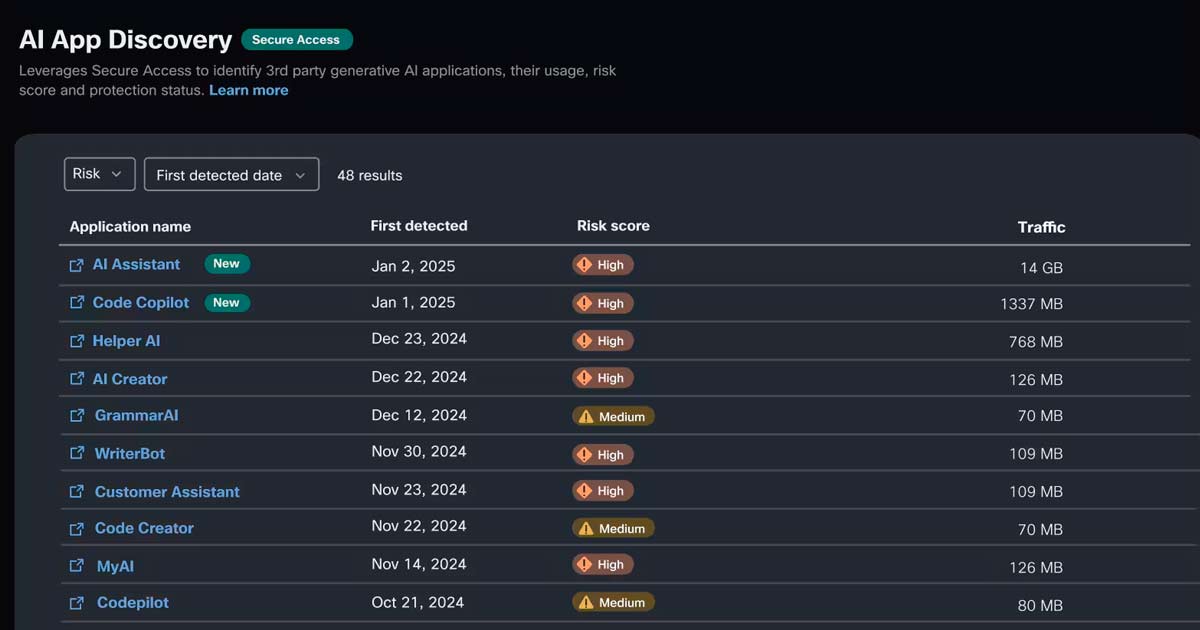Click the 48 results count text
Image resolution: width=1200 pixels, height=630 pixels.
pyautogui.click(x=370, y=175)
